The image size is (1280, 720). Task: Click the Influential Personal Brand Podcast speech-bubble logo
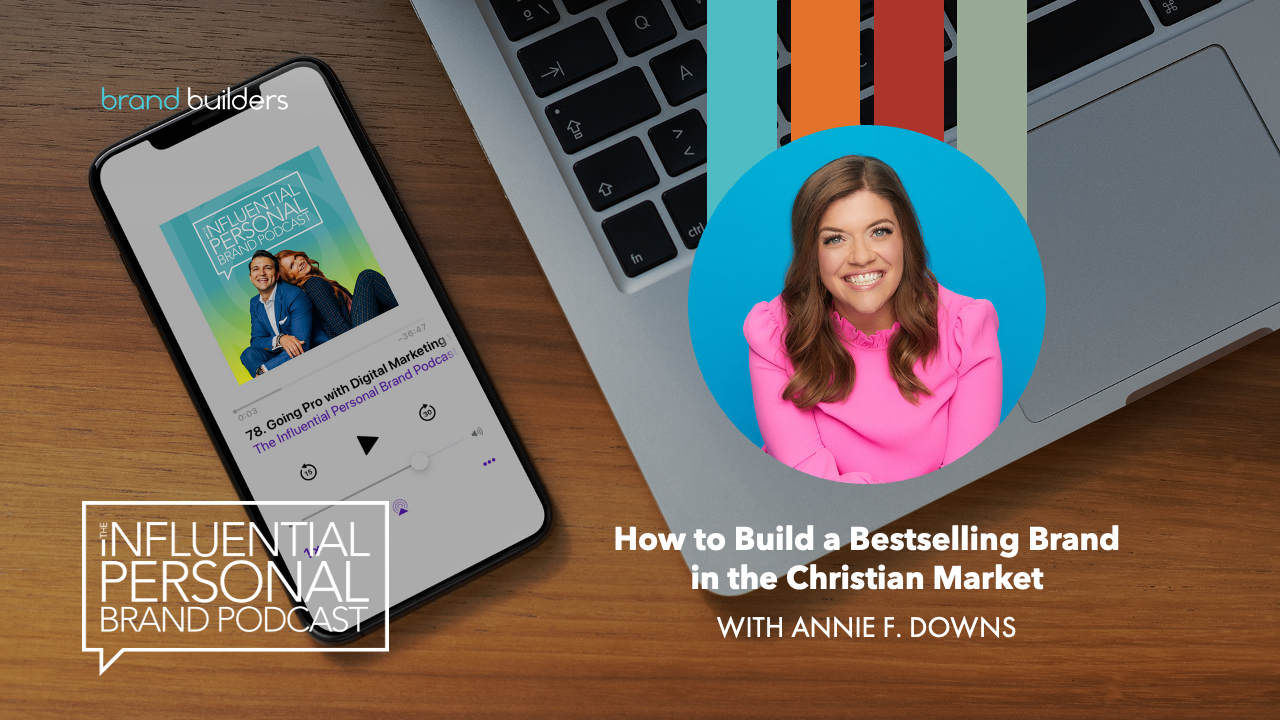coord(235,580)
